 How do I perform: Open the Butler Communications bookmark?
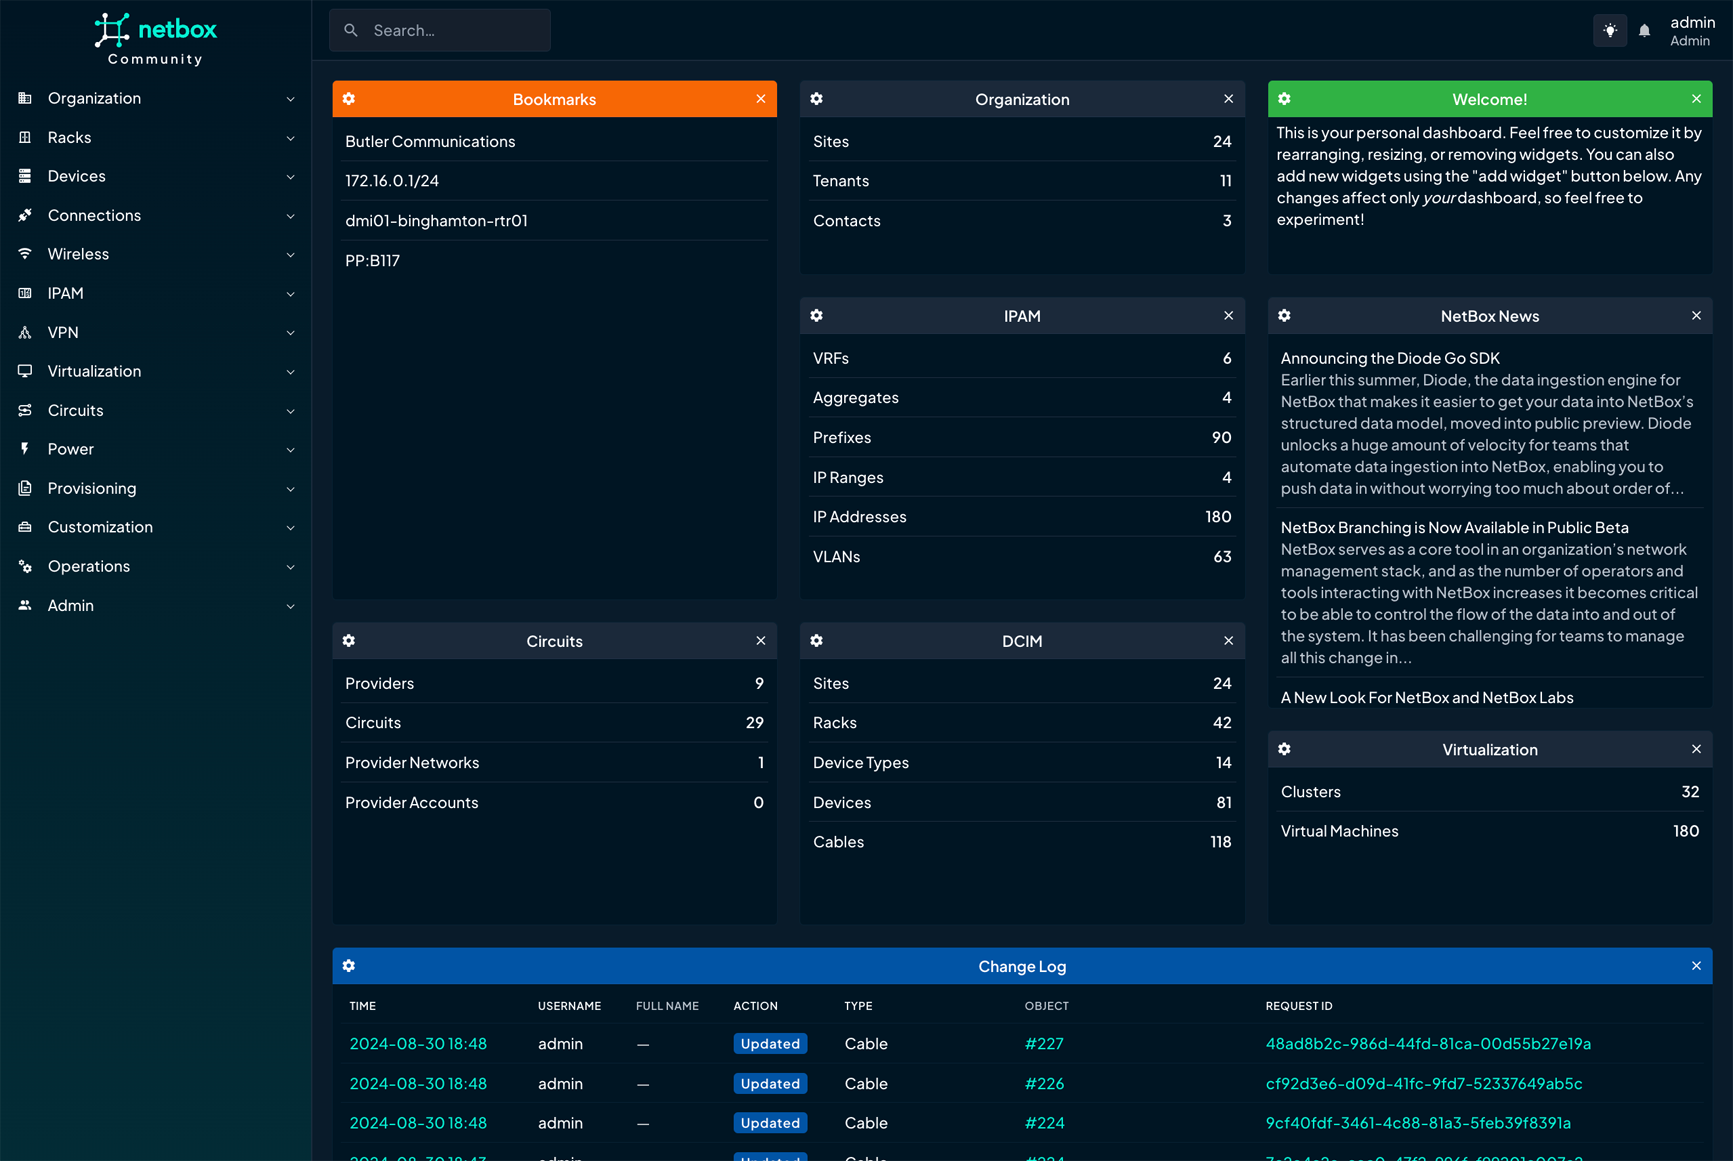[430, 141]
